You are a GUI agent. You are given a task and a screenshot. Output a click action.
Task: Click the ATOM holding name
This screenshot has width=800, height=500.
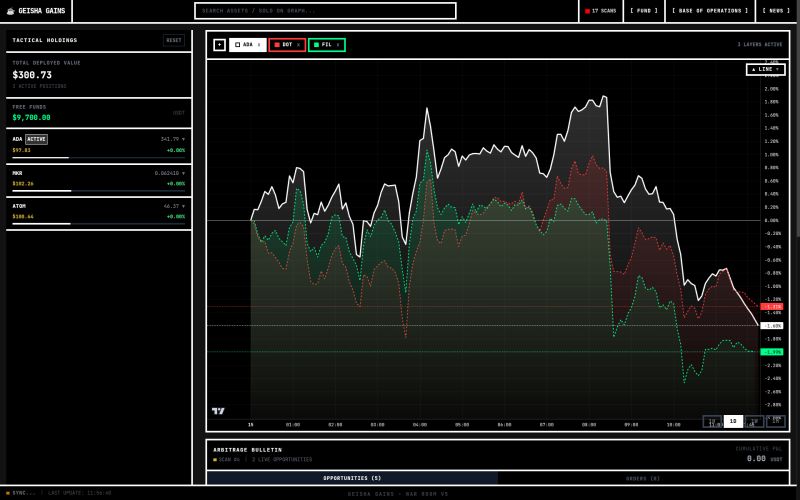[19, 206]
